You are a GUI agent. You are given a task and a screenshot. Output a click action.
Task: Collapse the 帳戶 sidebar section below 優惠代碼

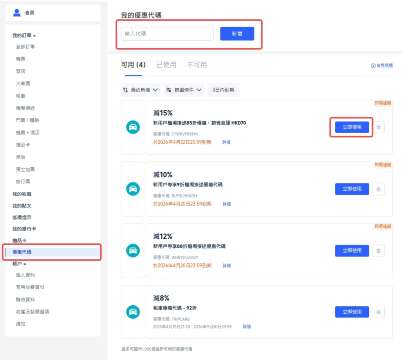(19, 264)
